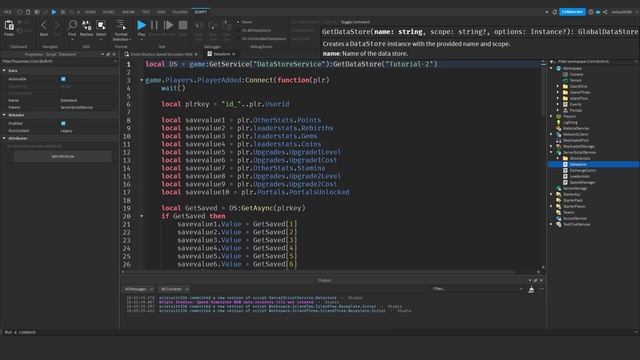The height and width of the screenshot is (360, 640).
Task: Collapse the if block at line 20
Action: coord(142,216)
